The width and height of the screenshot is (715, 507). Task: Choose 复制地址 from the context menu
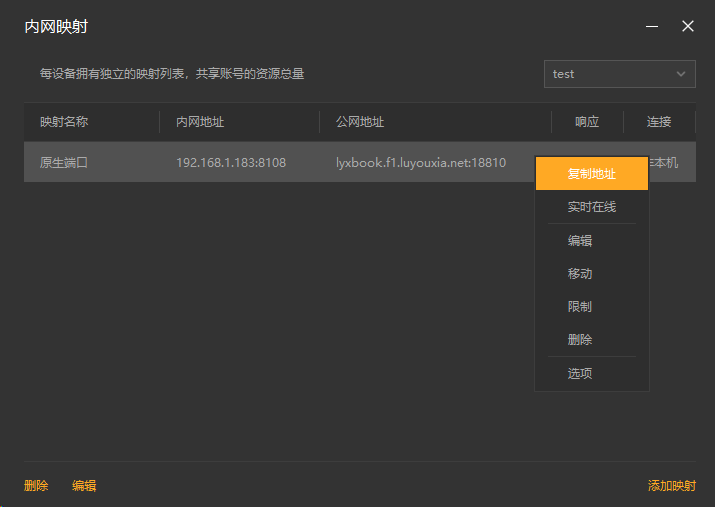(x=591, y=174)
